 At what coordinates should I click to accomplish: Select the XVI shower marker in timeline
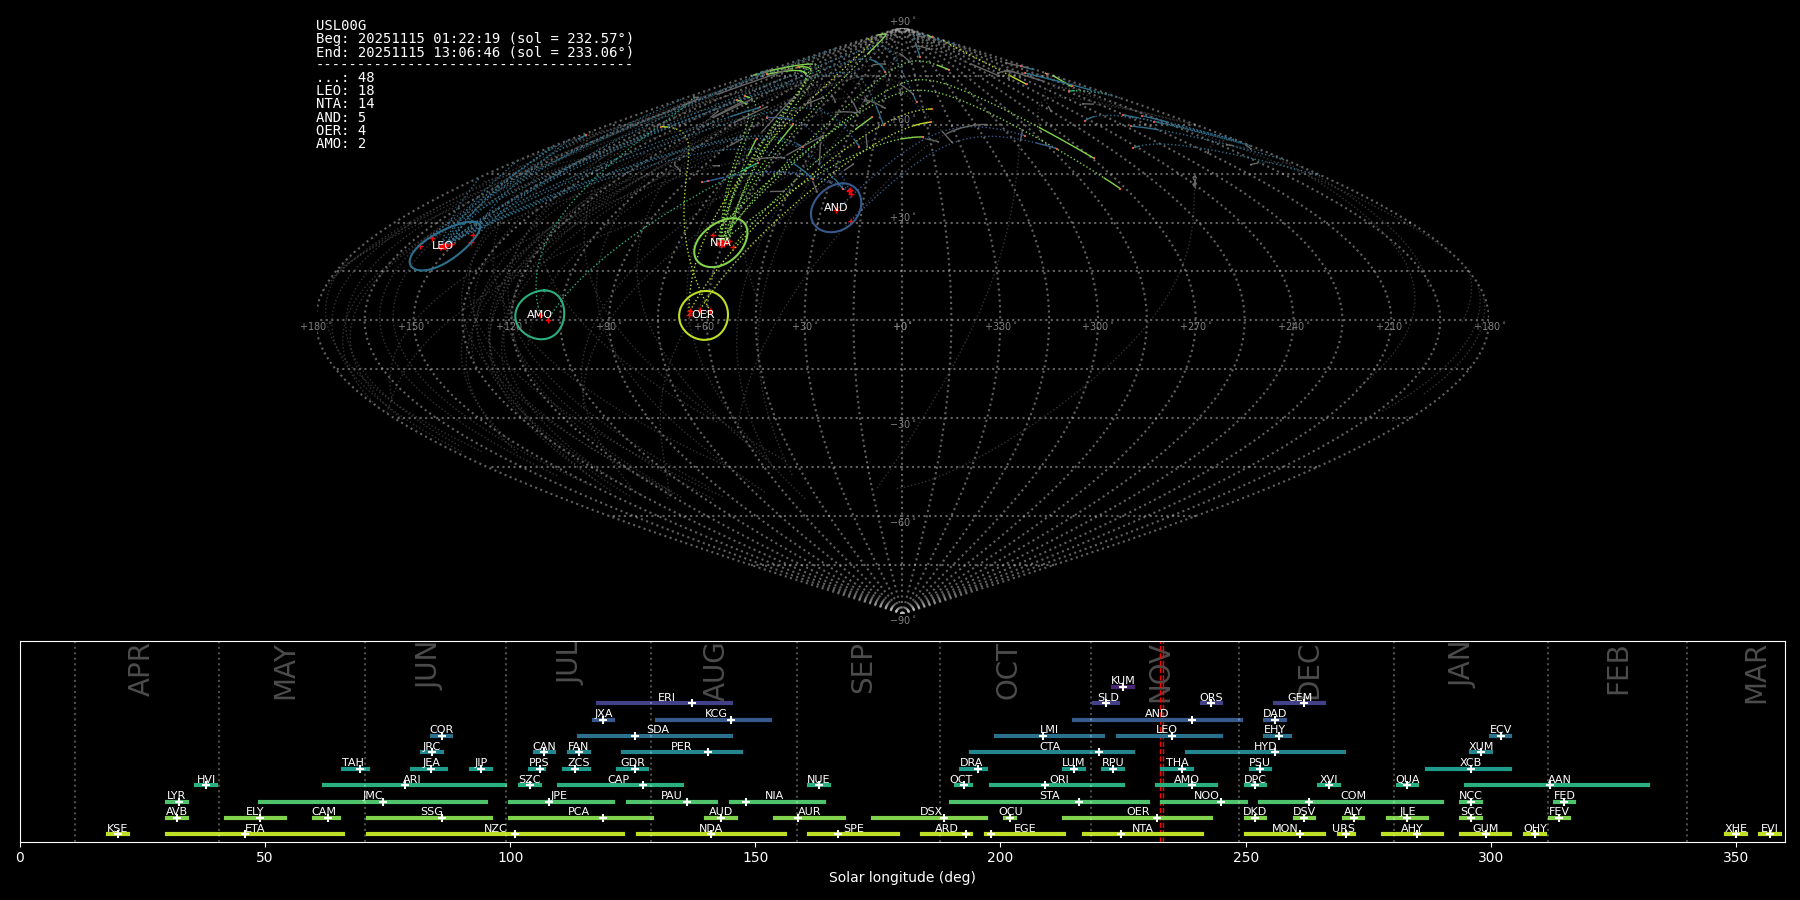[1328, 785]
